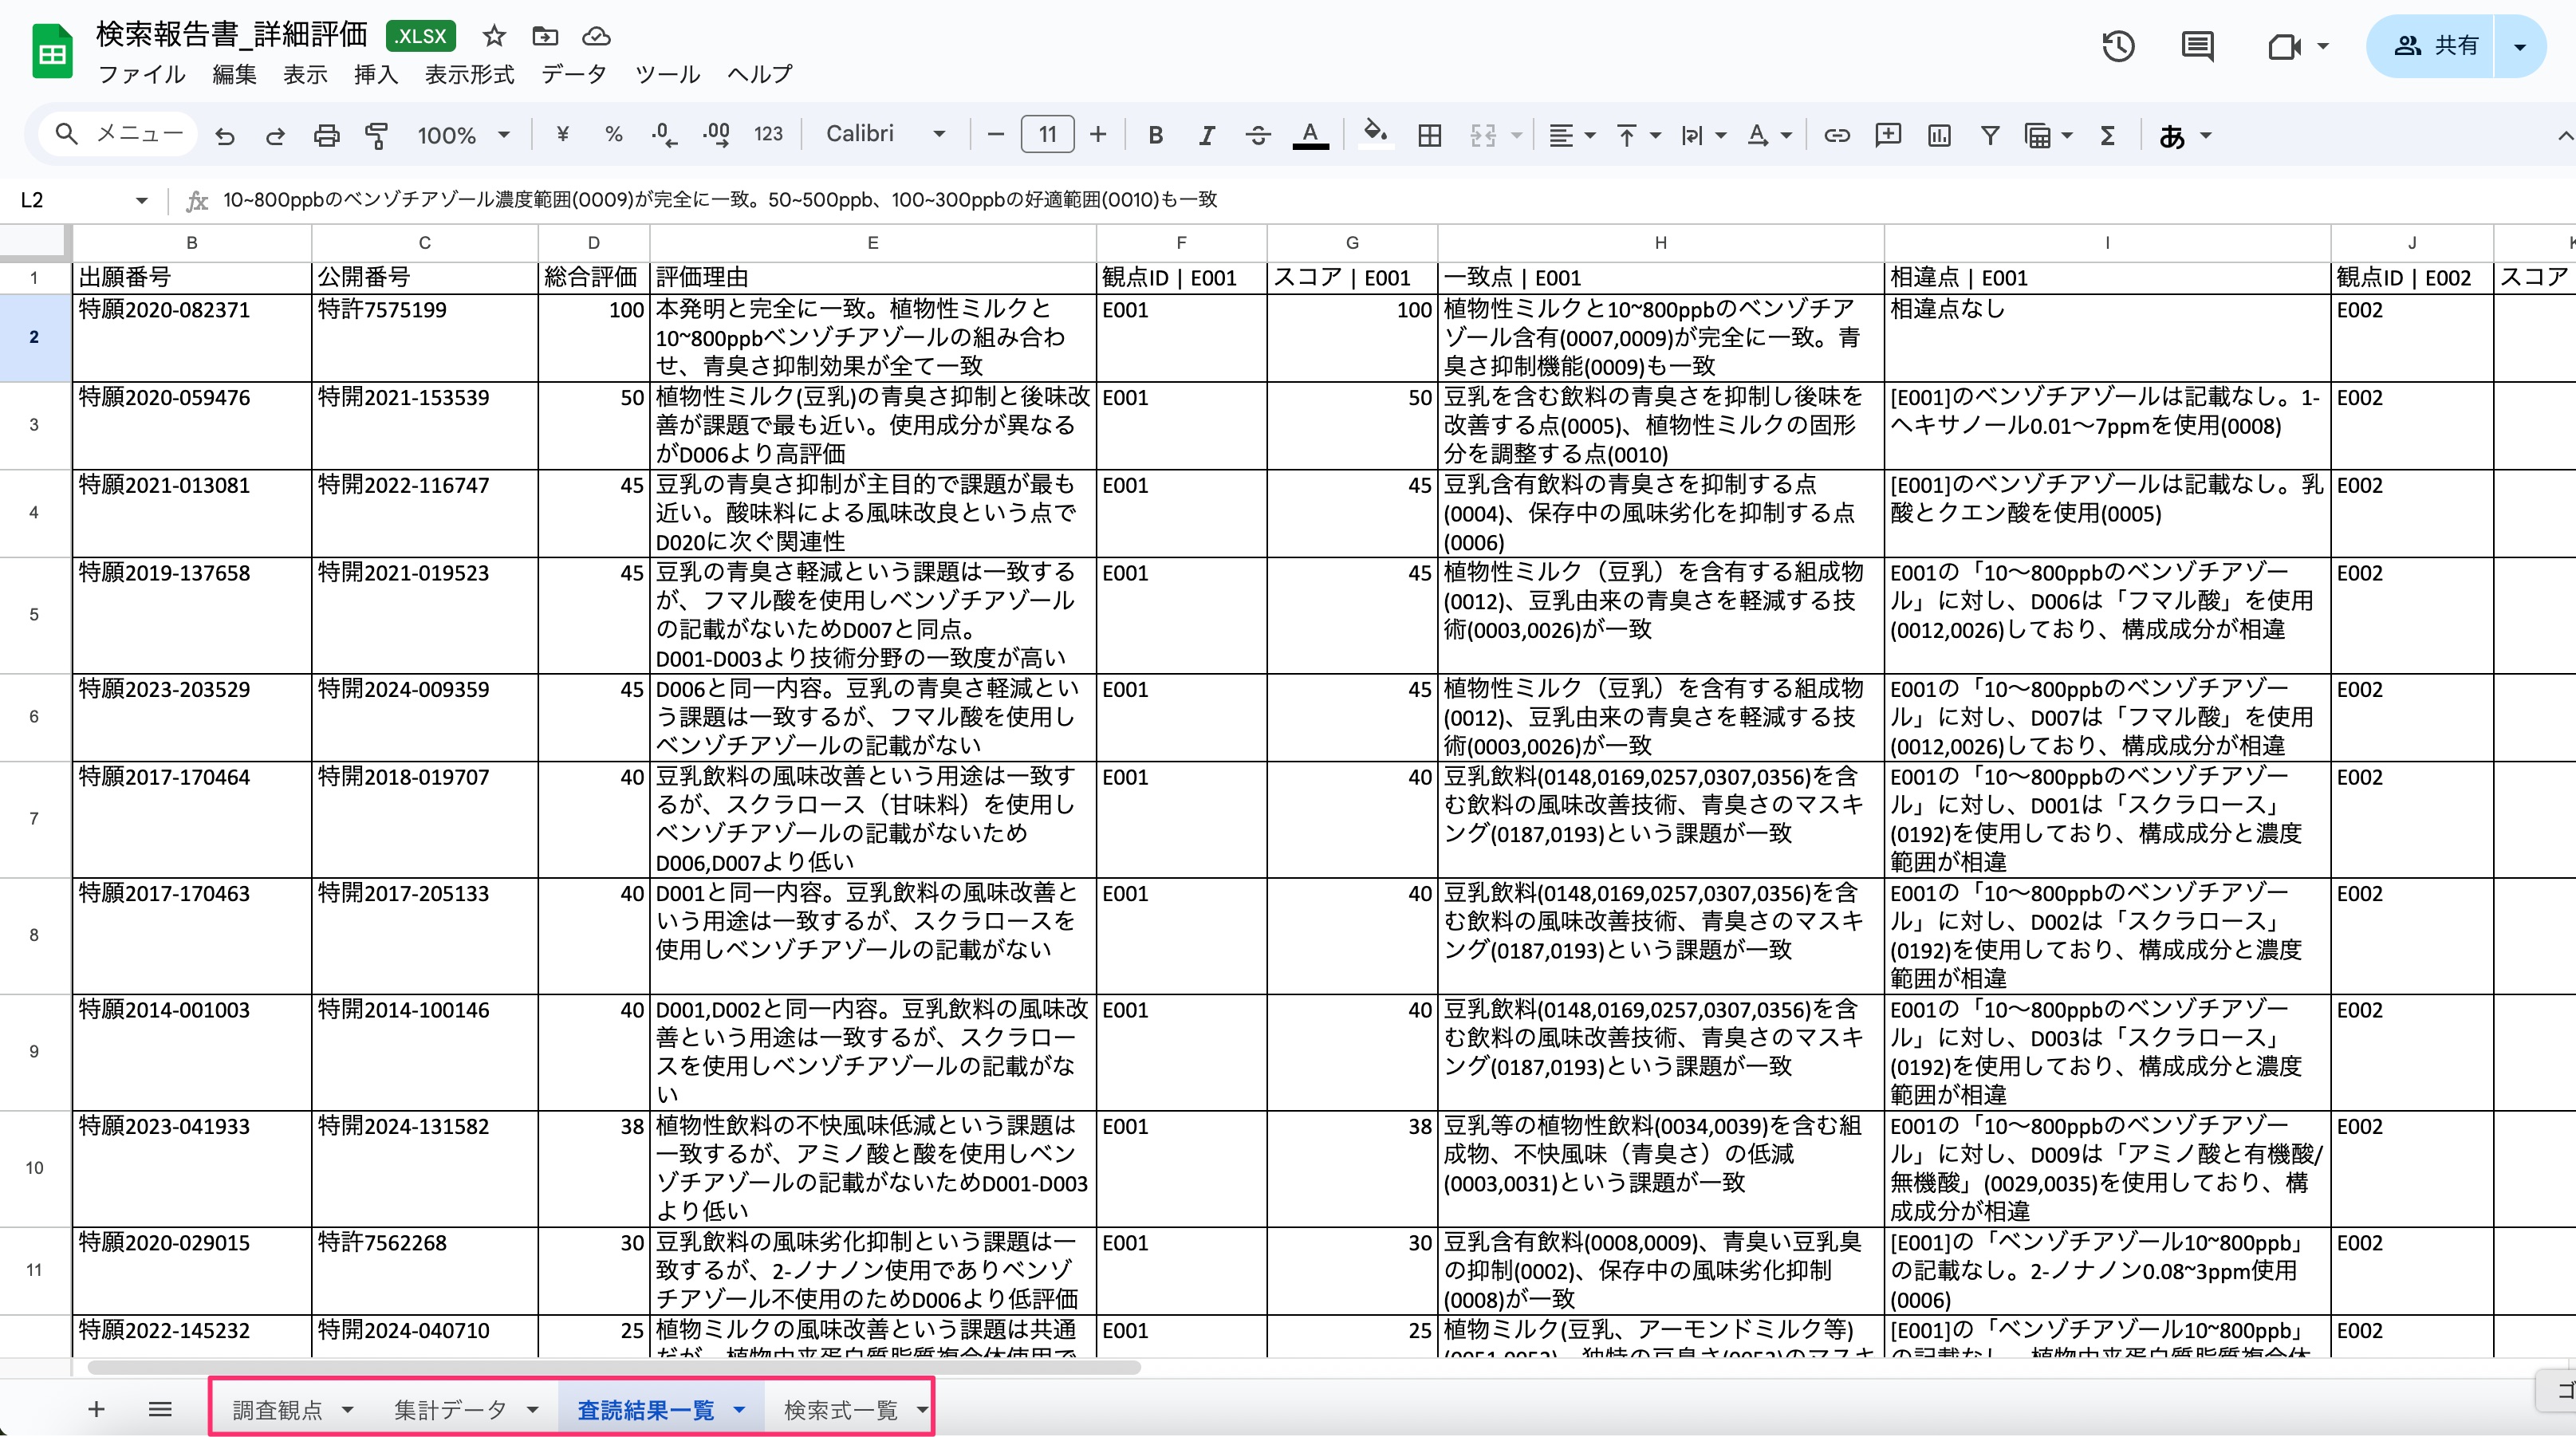The height and width of the screenshot is (1437, 2576).
Task: Select column E header
Action: [872, 243]
